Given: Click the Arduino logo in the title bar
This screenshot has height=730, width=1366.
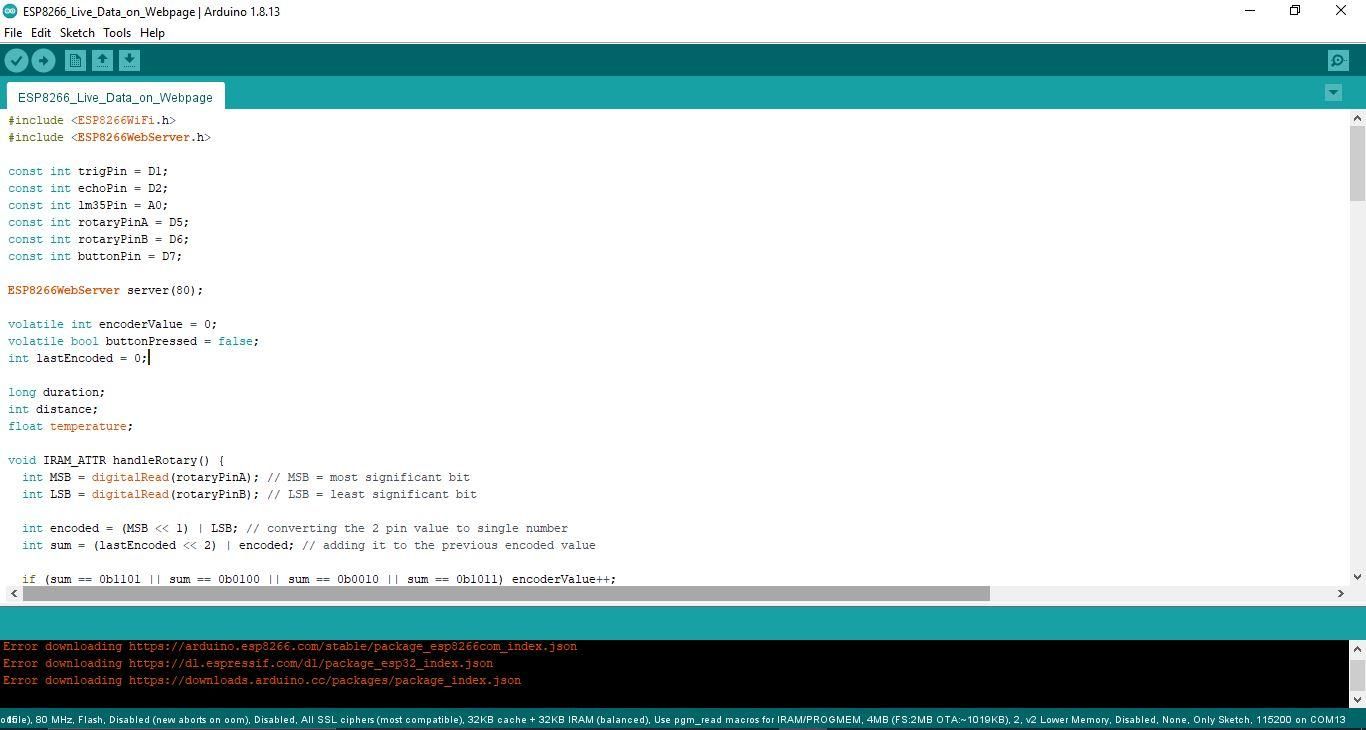Looking at the screenshot, I should coord(10,11).
